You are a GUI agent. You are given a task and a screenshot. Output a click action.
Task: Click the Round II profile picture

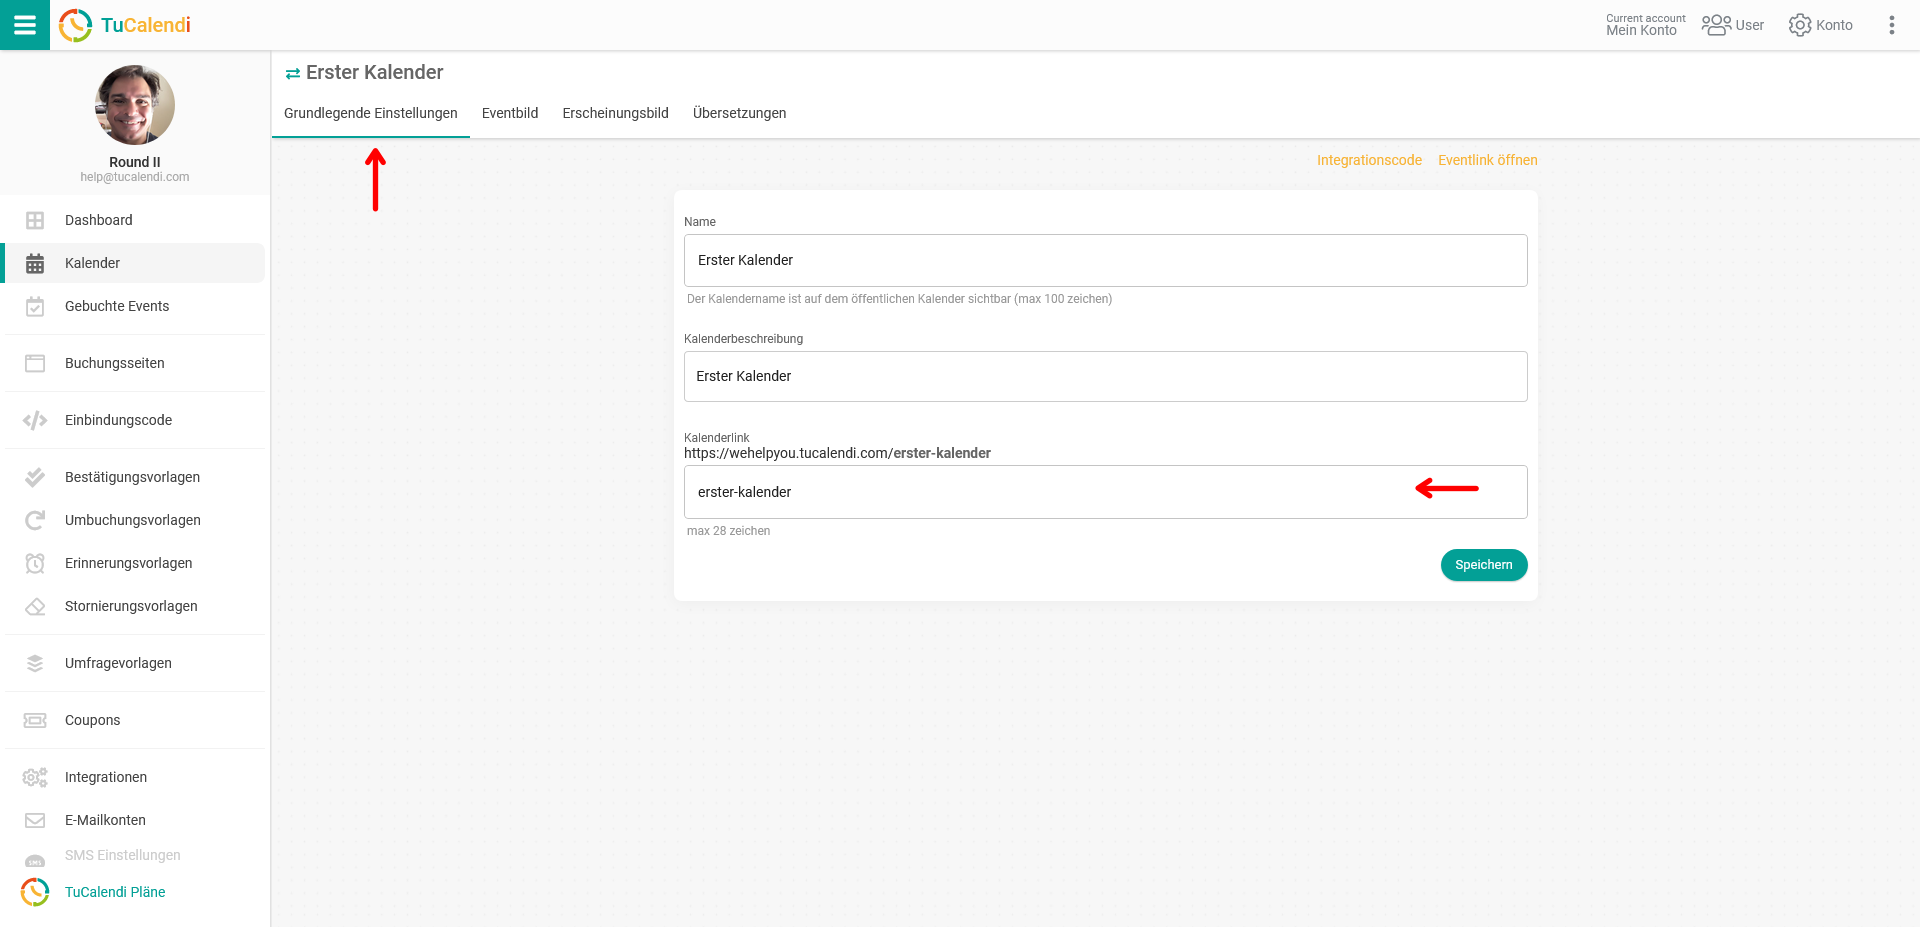[x=135, y=105]
